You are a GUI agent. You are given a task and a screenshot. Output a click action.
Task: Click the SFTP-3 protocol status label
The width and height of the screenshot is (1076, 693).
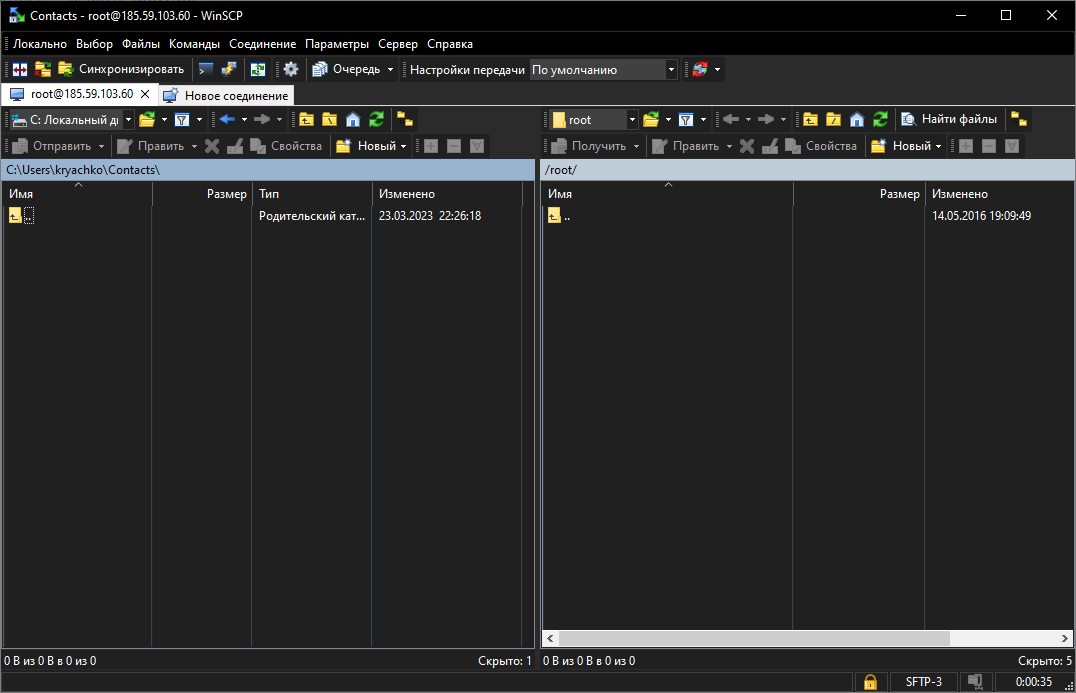coord(923,682)
